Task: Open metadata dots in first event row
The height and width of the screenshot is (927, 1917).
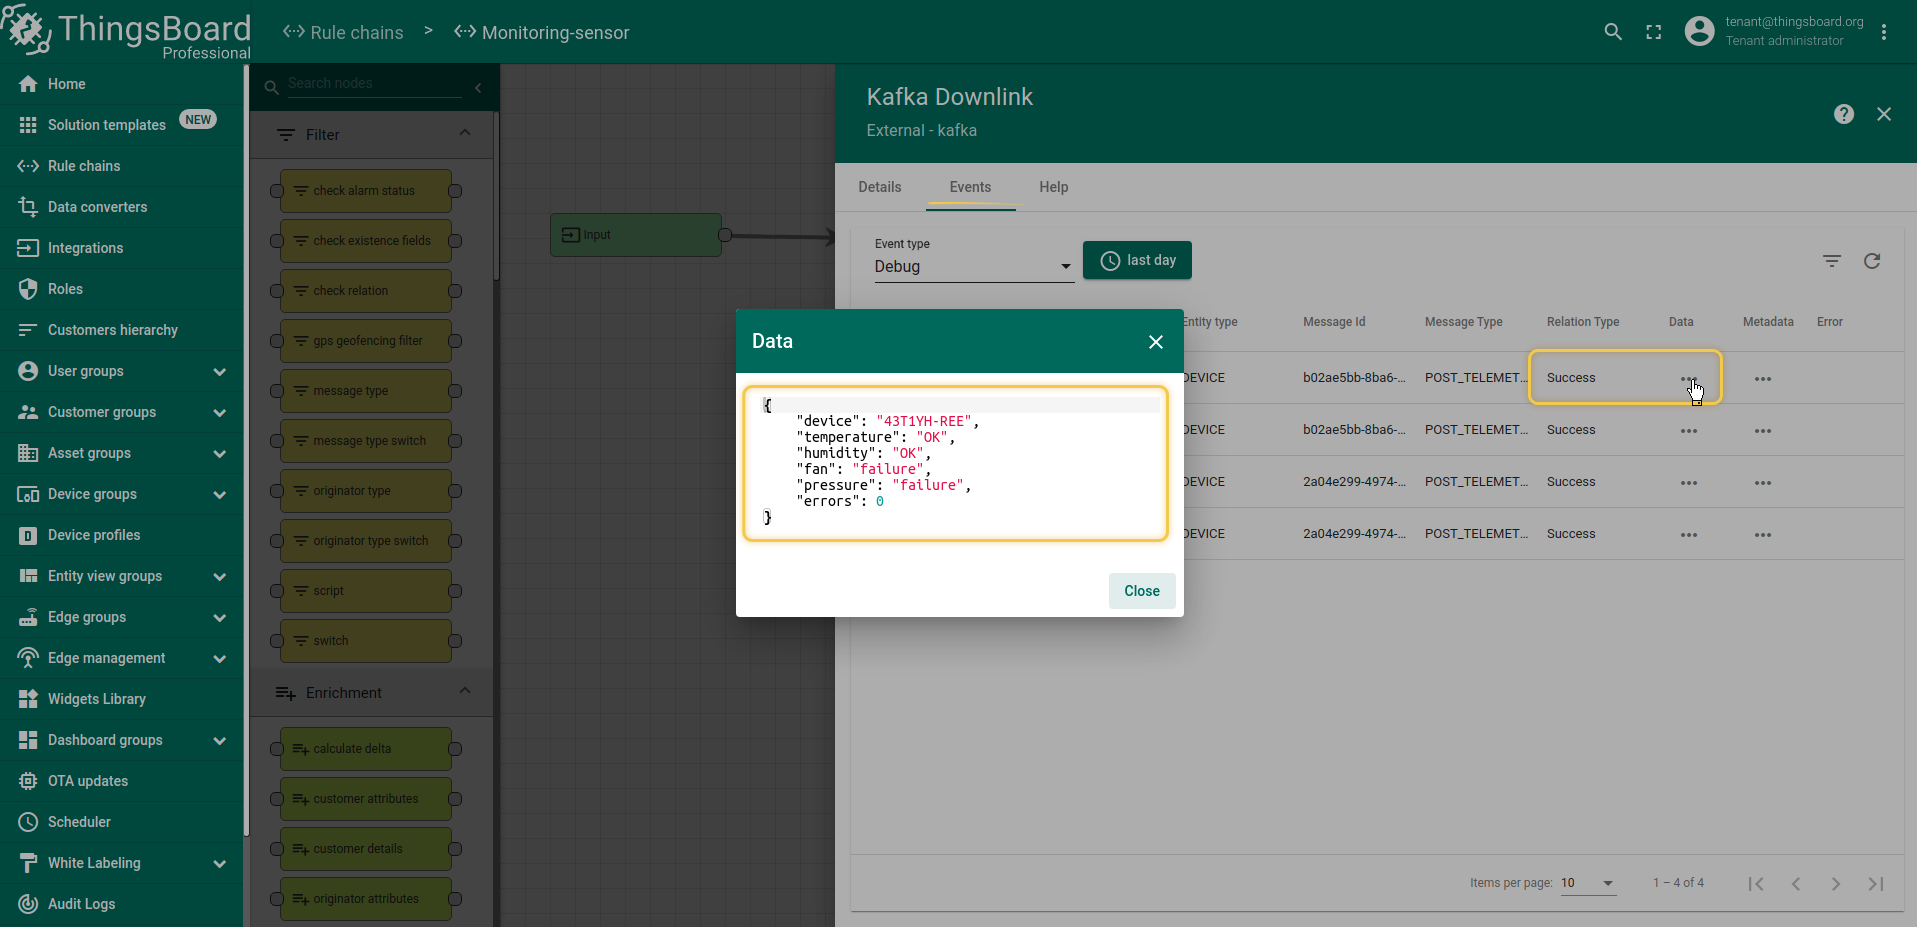Action: 1762,379
